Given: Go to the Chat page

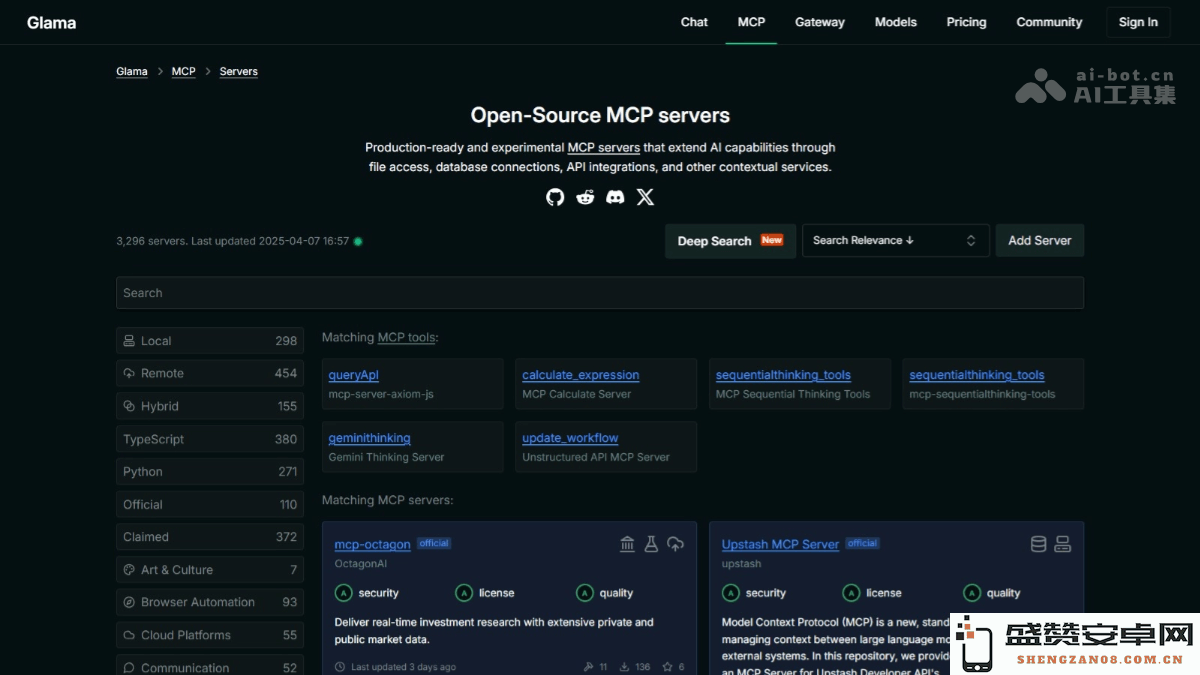Looking at the screenshot, I should coord(694,22).
